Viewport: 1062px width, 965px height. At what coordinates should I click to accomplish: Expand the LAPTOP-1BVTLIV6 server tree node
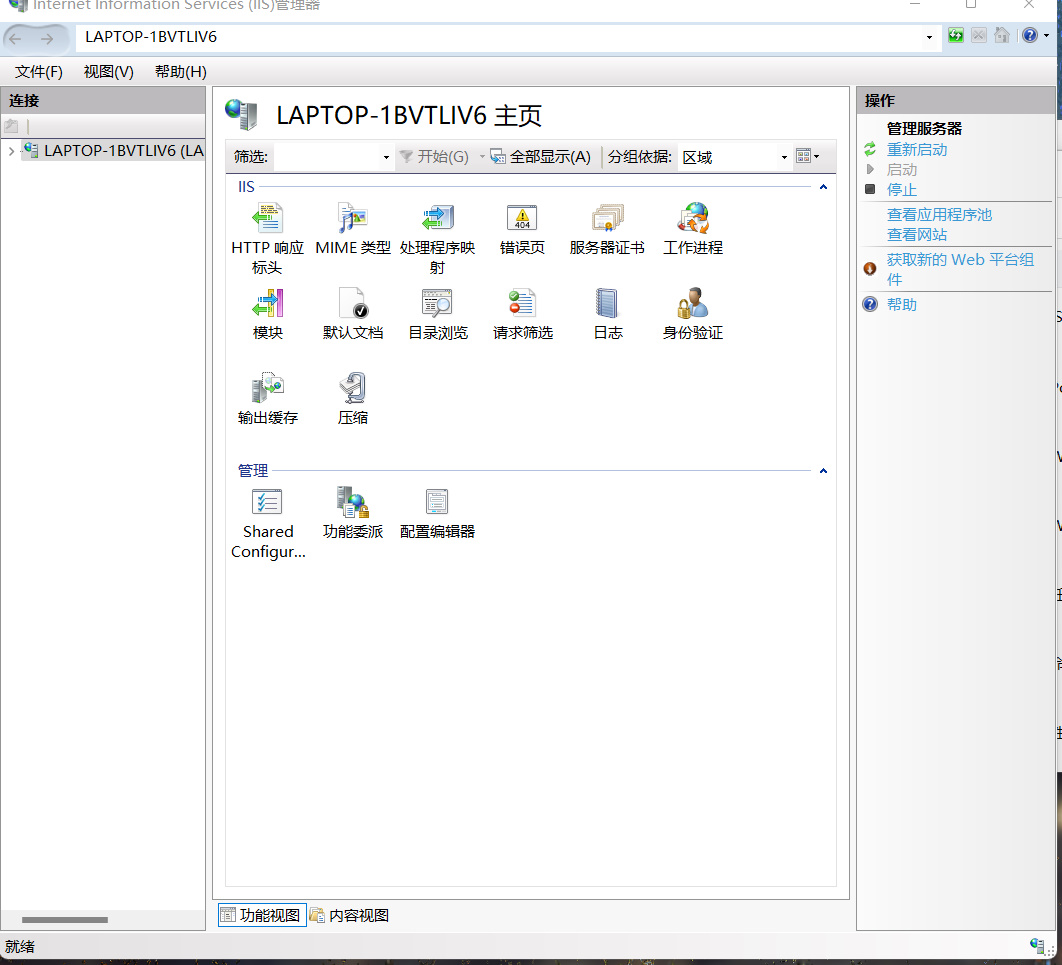click(11, 151)
